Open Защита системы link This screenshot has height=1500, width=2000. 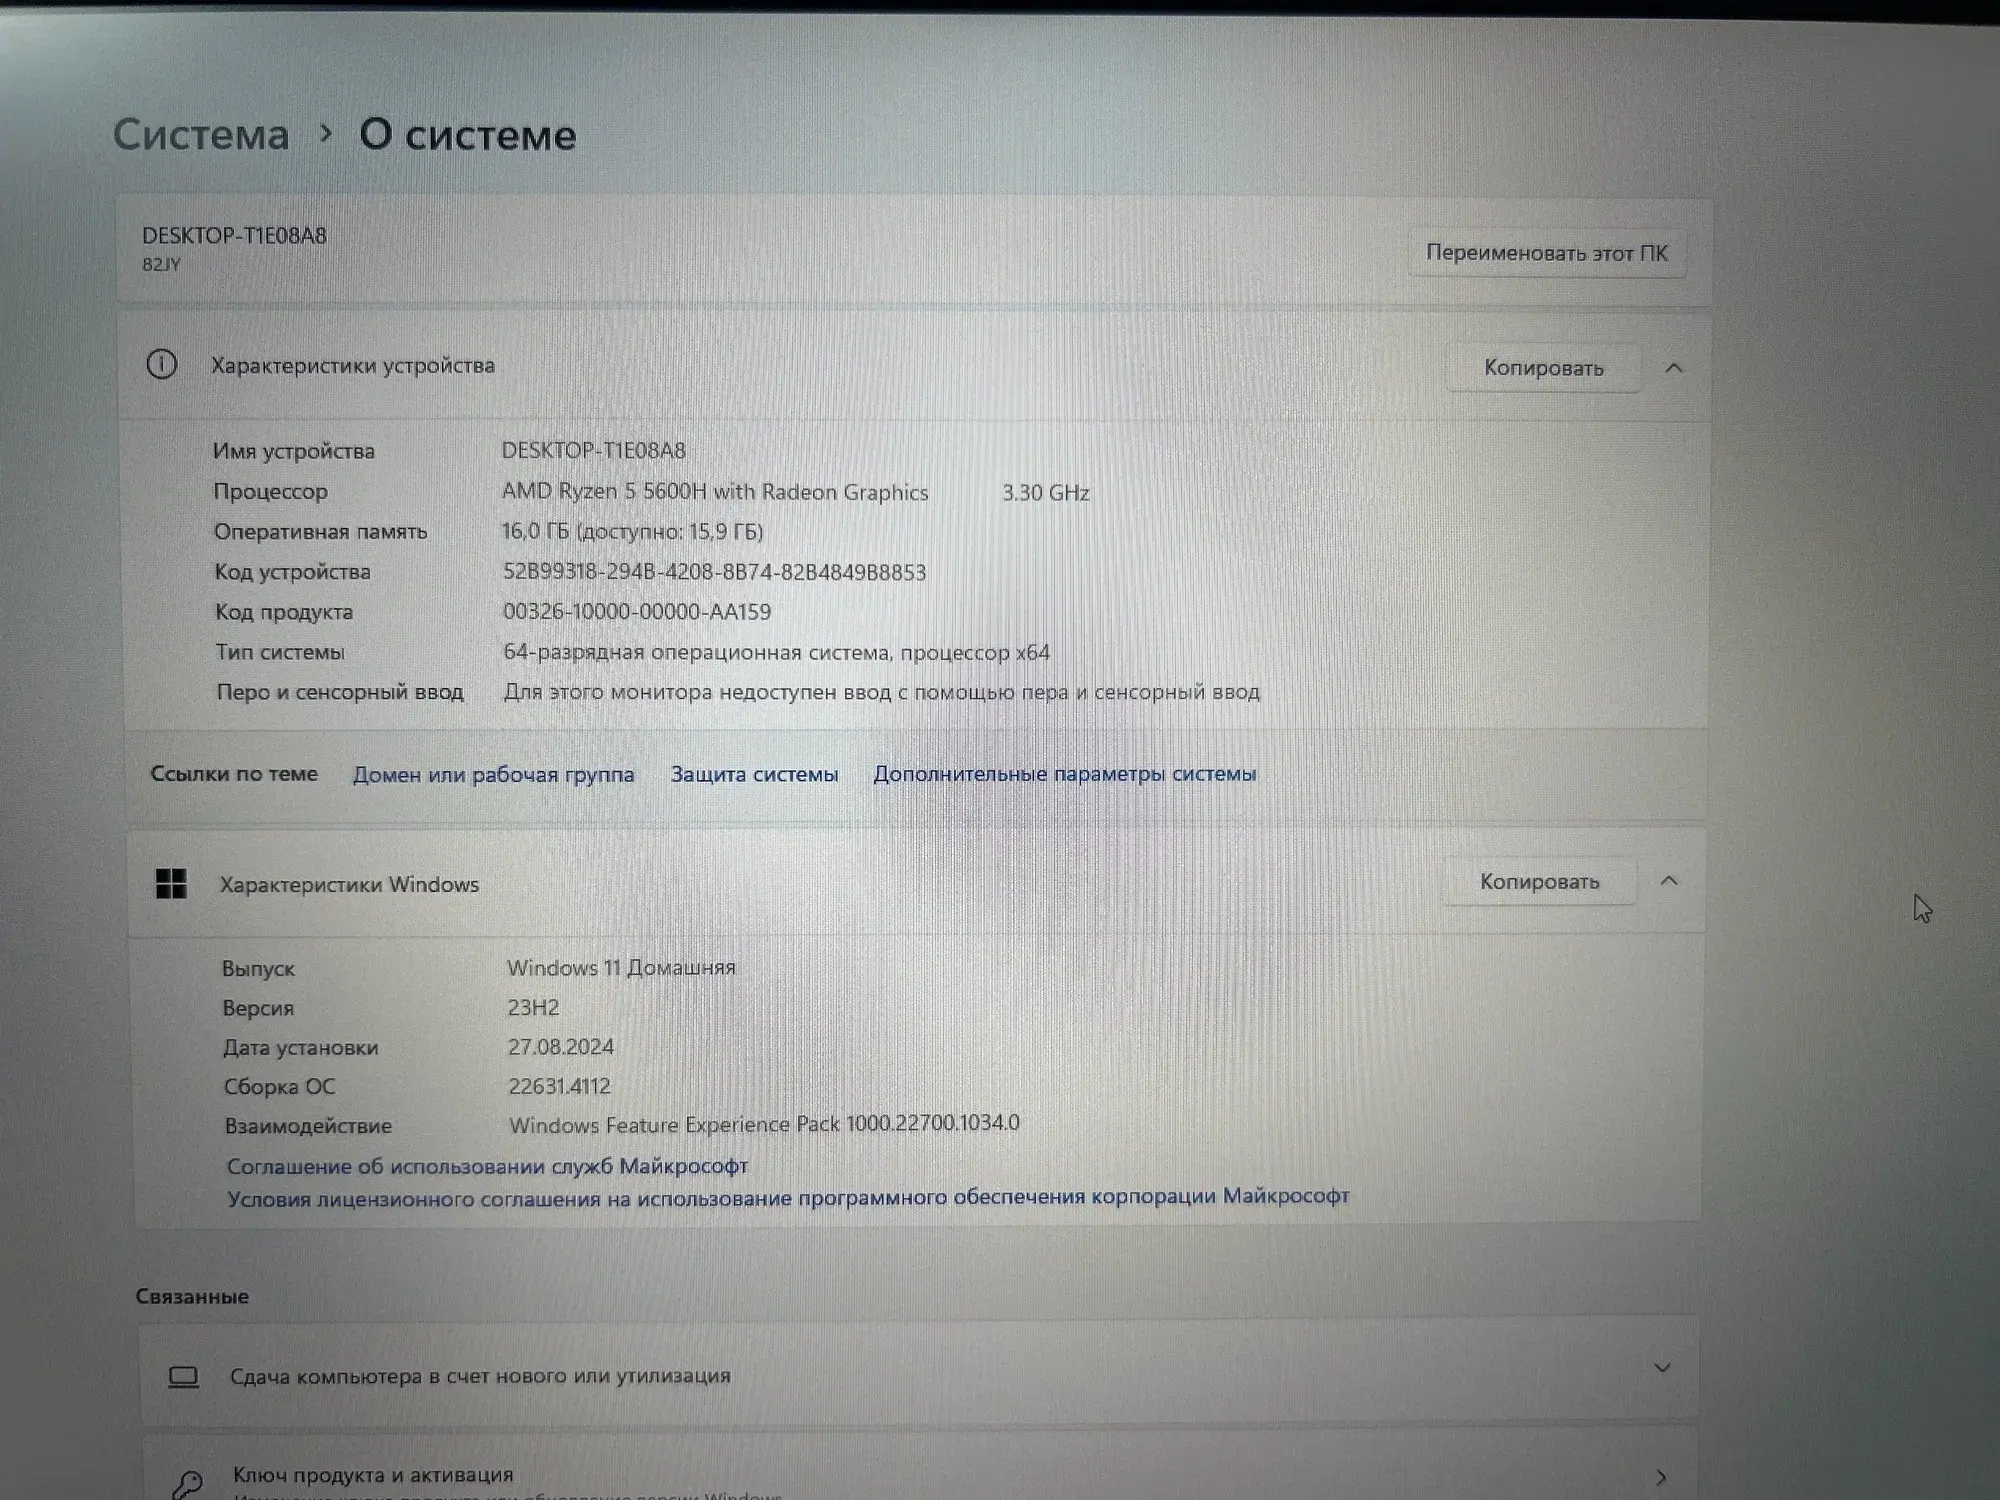pos(754,774)
